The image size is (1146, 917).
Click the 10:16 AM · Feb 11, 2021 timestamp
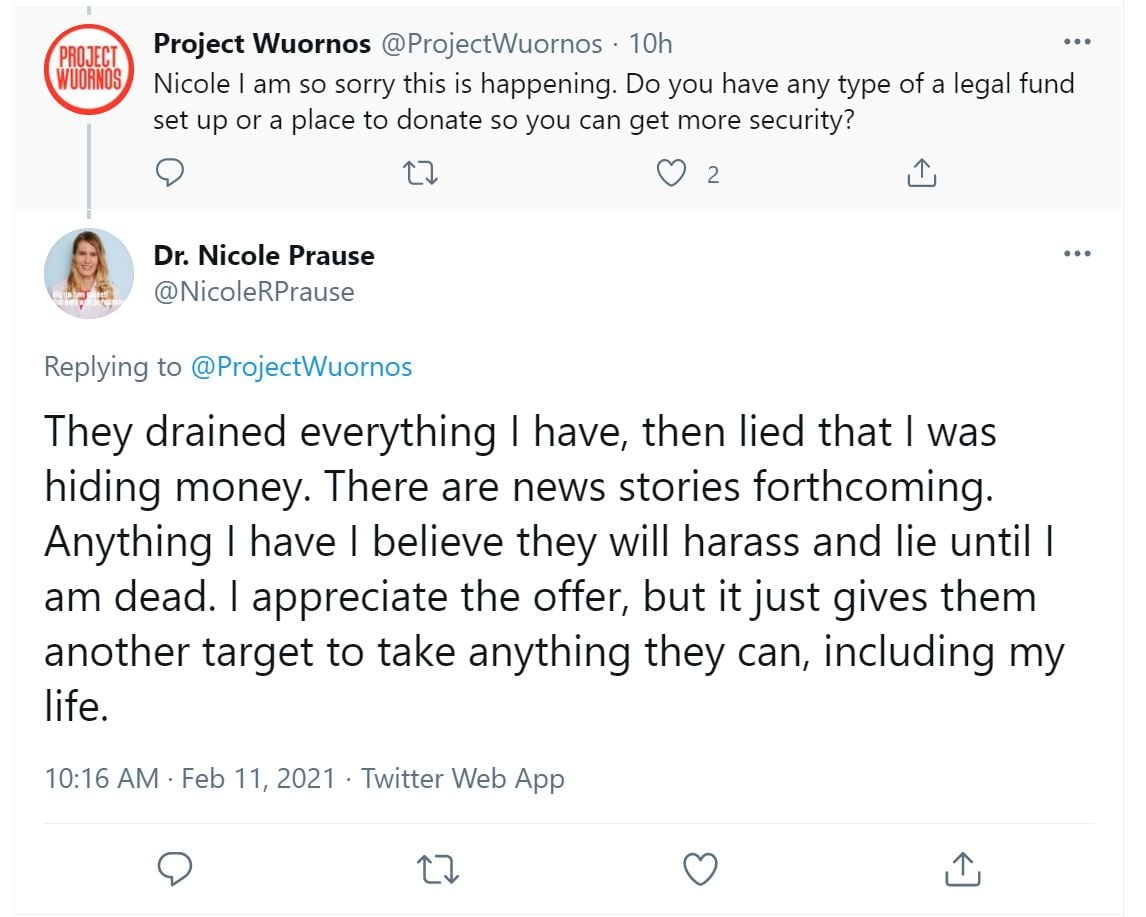(190, 778)
